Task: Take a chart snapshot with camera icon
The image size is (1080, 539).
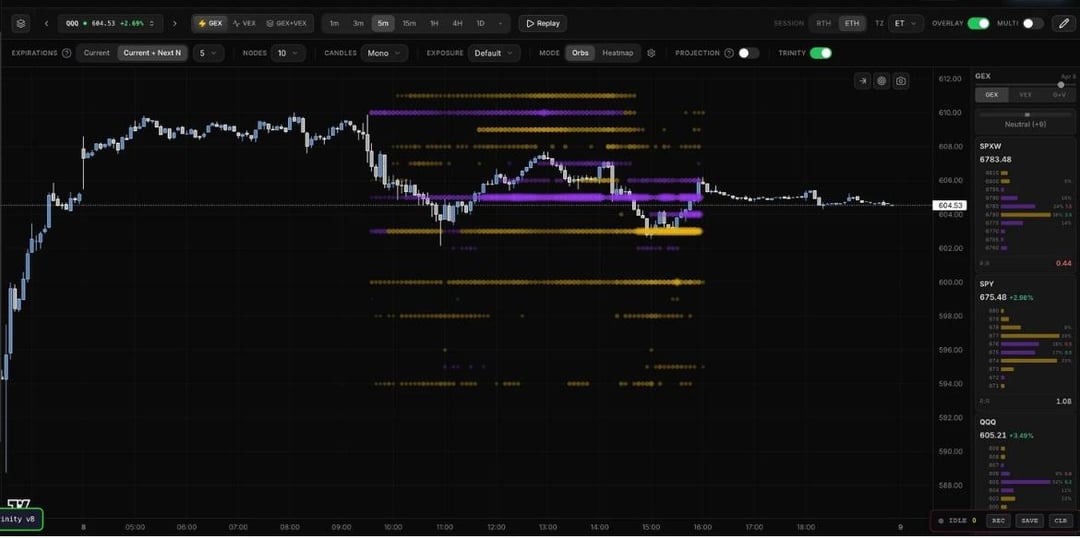Action: [x=901, y=81]
